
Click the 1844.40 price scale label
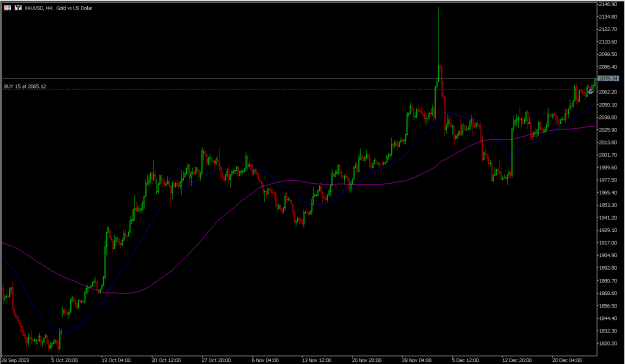click(608, 318)
